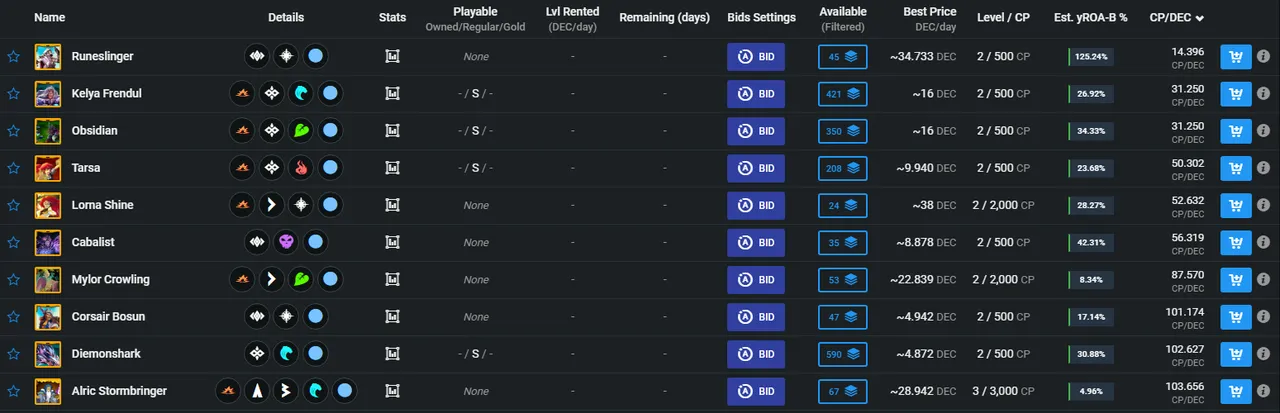Screen dimensions: 1280x413
Task: Sort by the CP/DEC column arrow
Action: [1200, 18]
